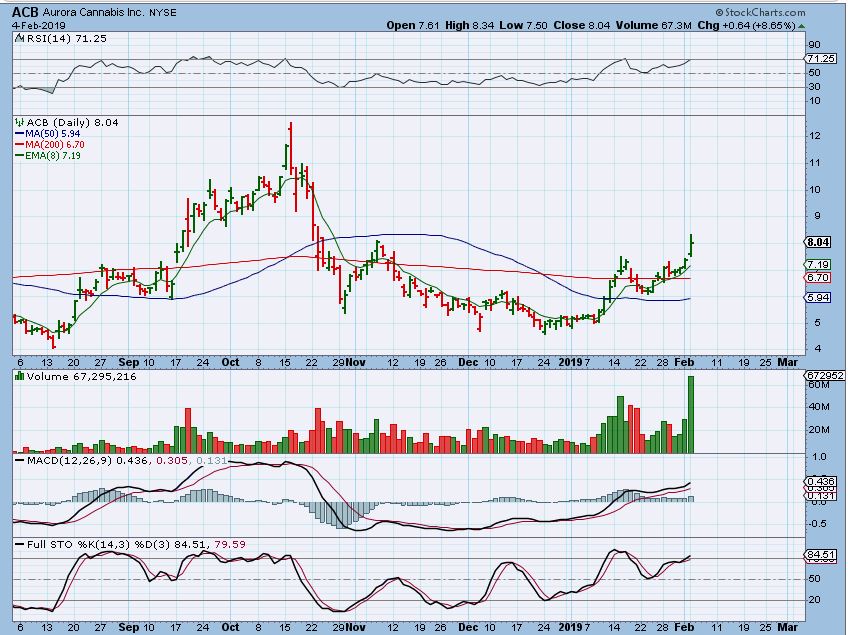Click the blue MA(50) legend line swatch
The width and height of the screenshot is (848, 635).
coord(19,134)
